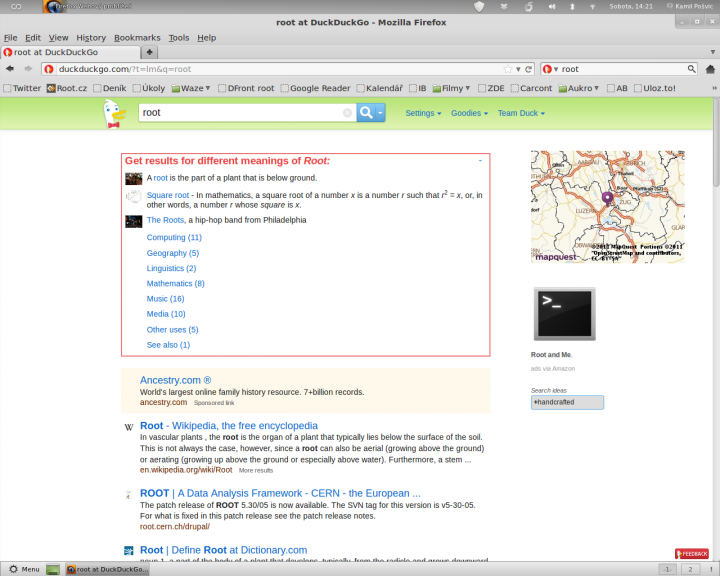Open a new tab with the plus button
Viewport: 720px width, 576px height.
(x=149, y=52)
